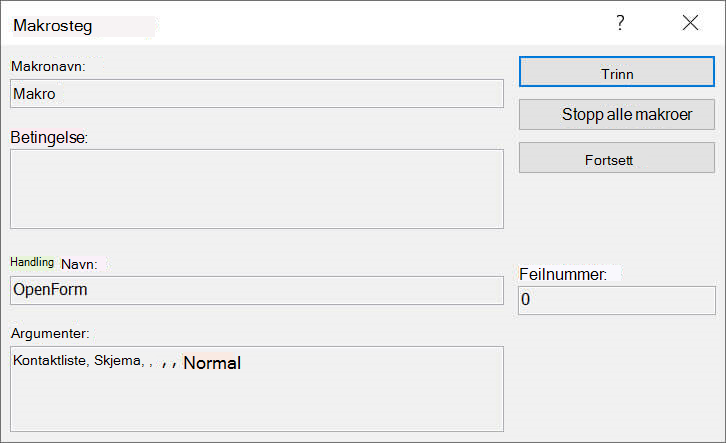Click the Feilnummer label

563,275
